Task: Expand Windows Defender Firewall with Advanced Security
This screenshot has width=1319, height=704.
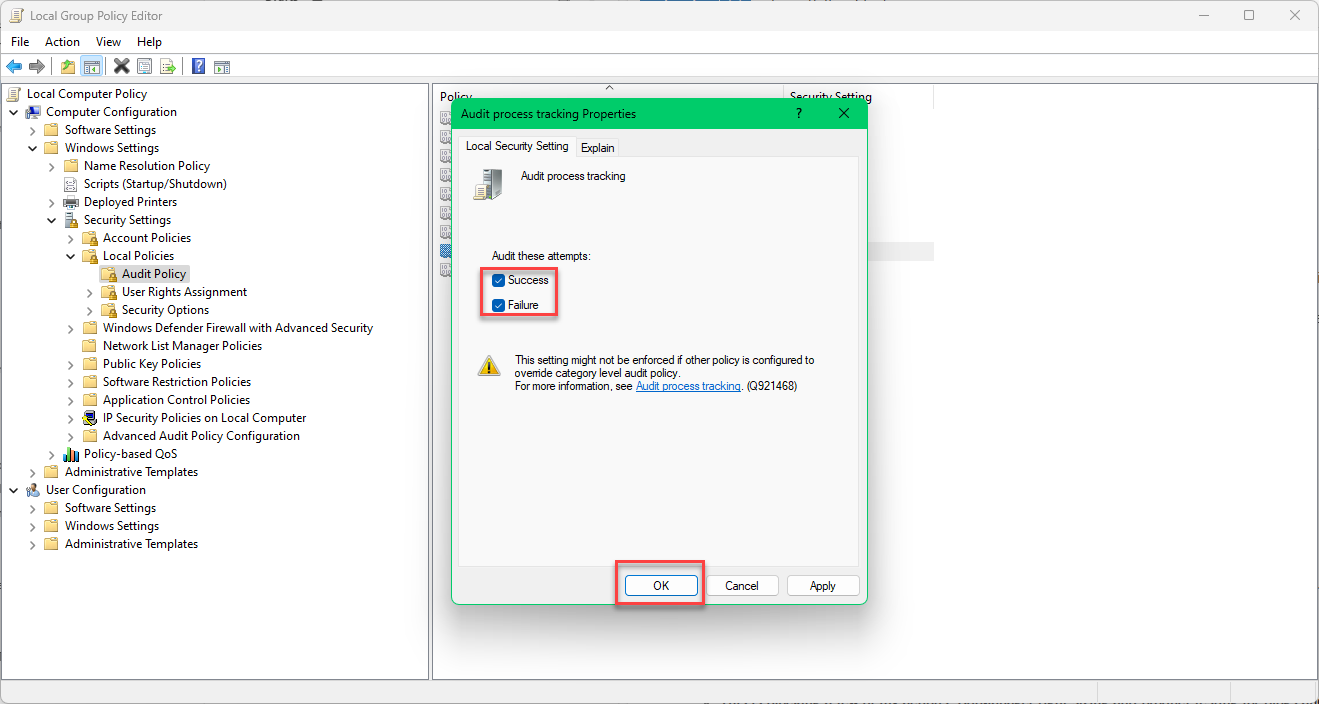Action: click(69, 327)
